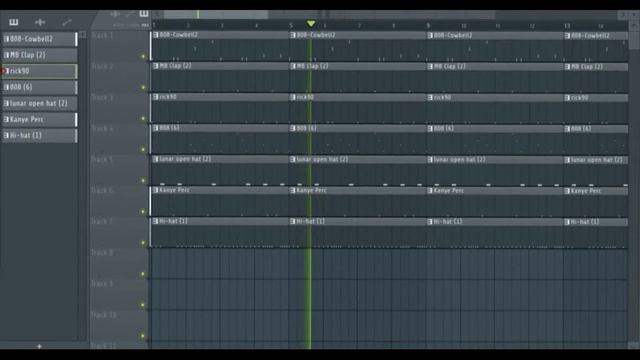Mute Track 1 with its green dot
This screenshot has width=640, height=360.
143,56
